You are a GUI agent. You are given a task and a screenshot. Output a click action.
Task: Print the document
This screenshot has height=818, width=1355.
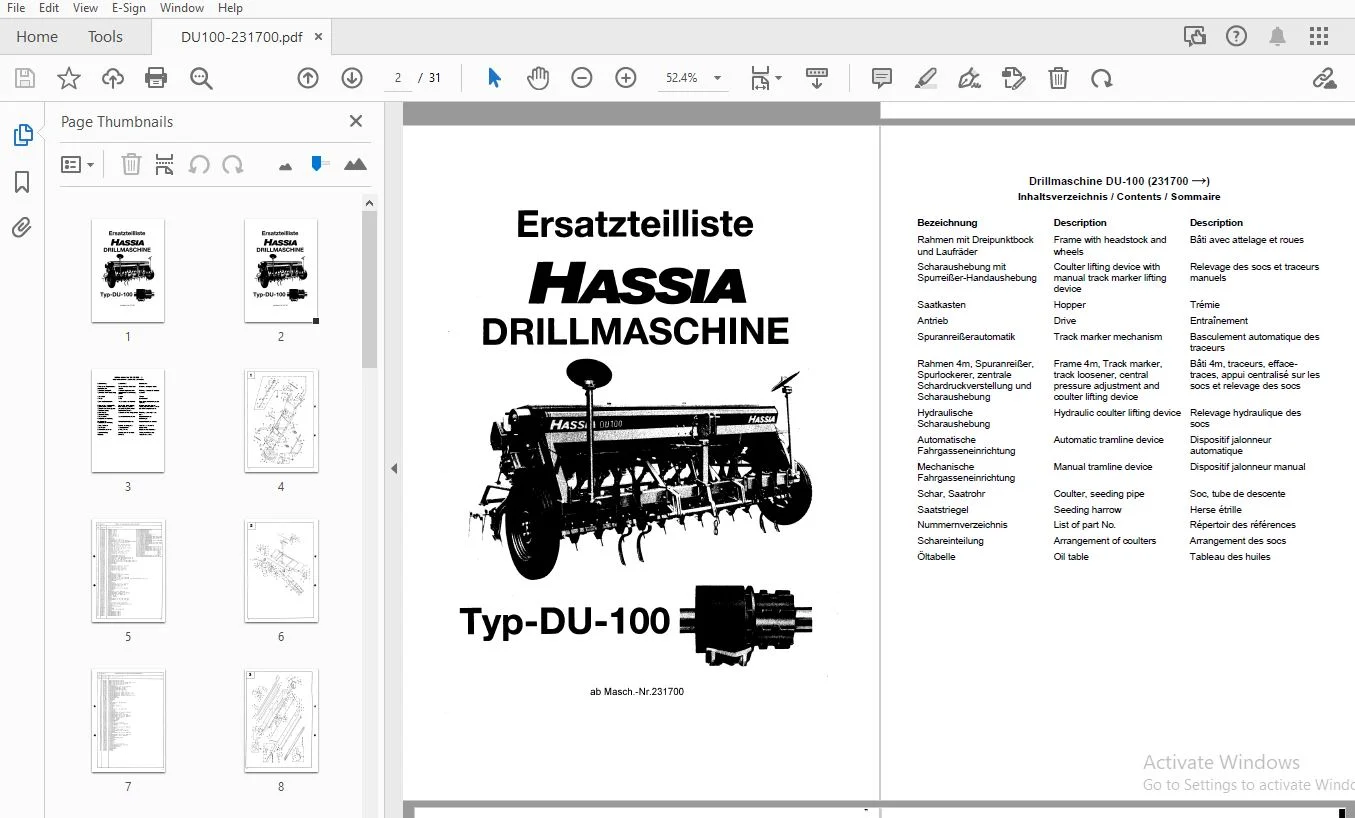pos(156,78)
